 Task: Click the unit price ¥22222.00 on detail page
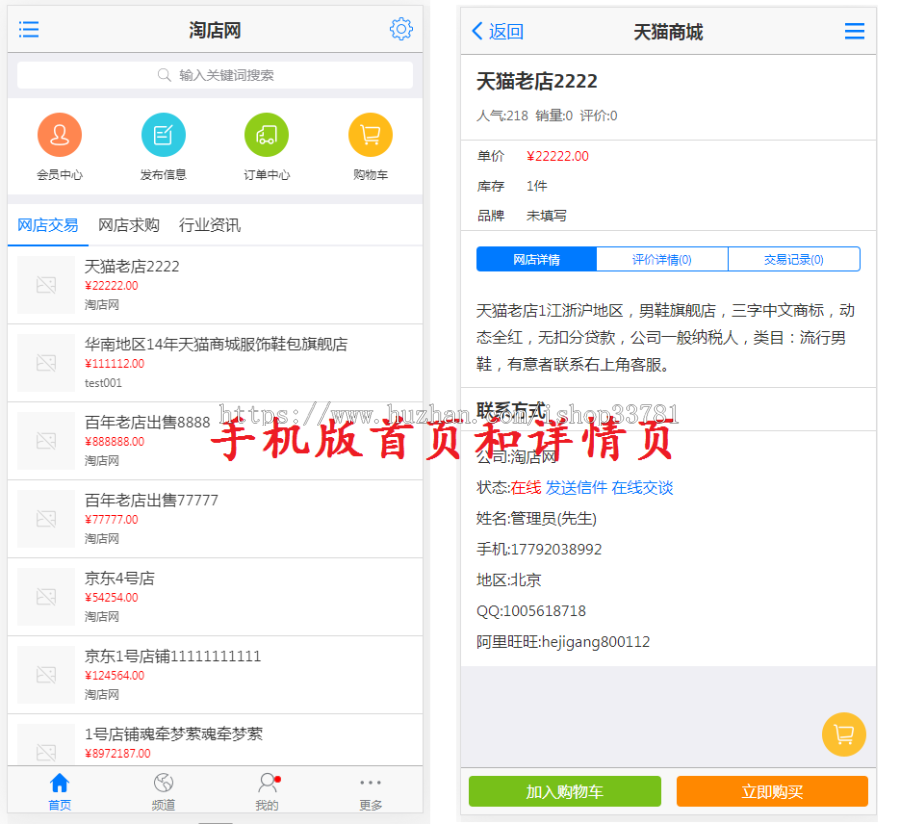coord(558,156)
